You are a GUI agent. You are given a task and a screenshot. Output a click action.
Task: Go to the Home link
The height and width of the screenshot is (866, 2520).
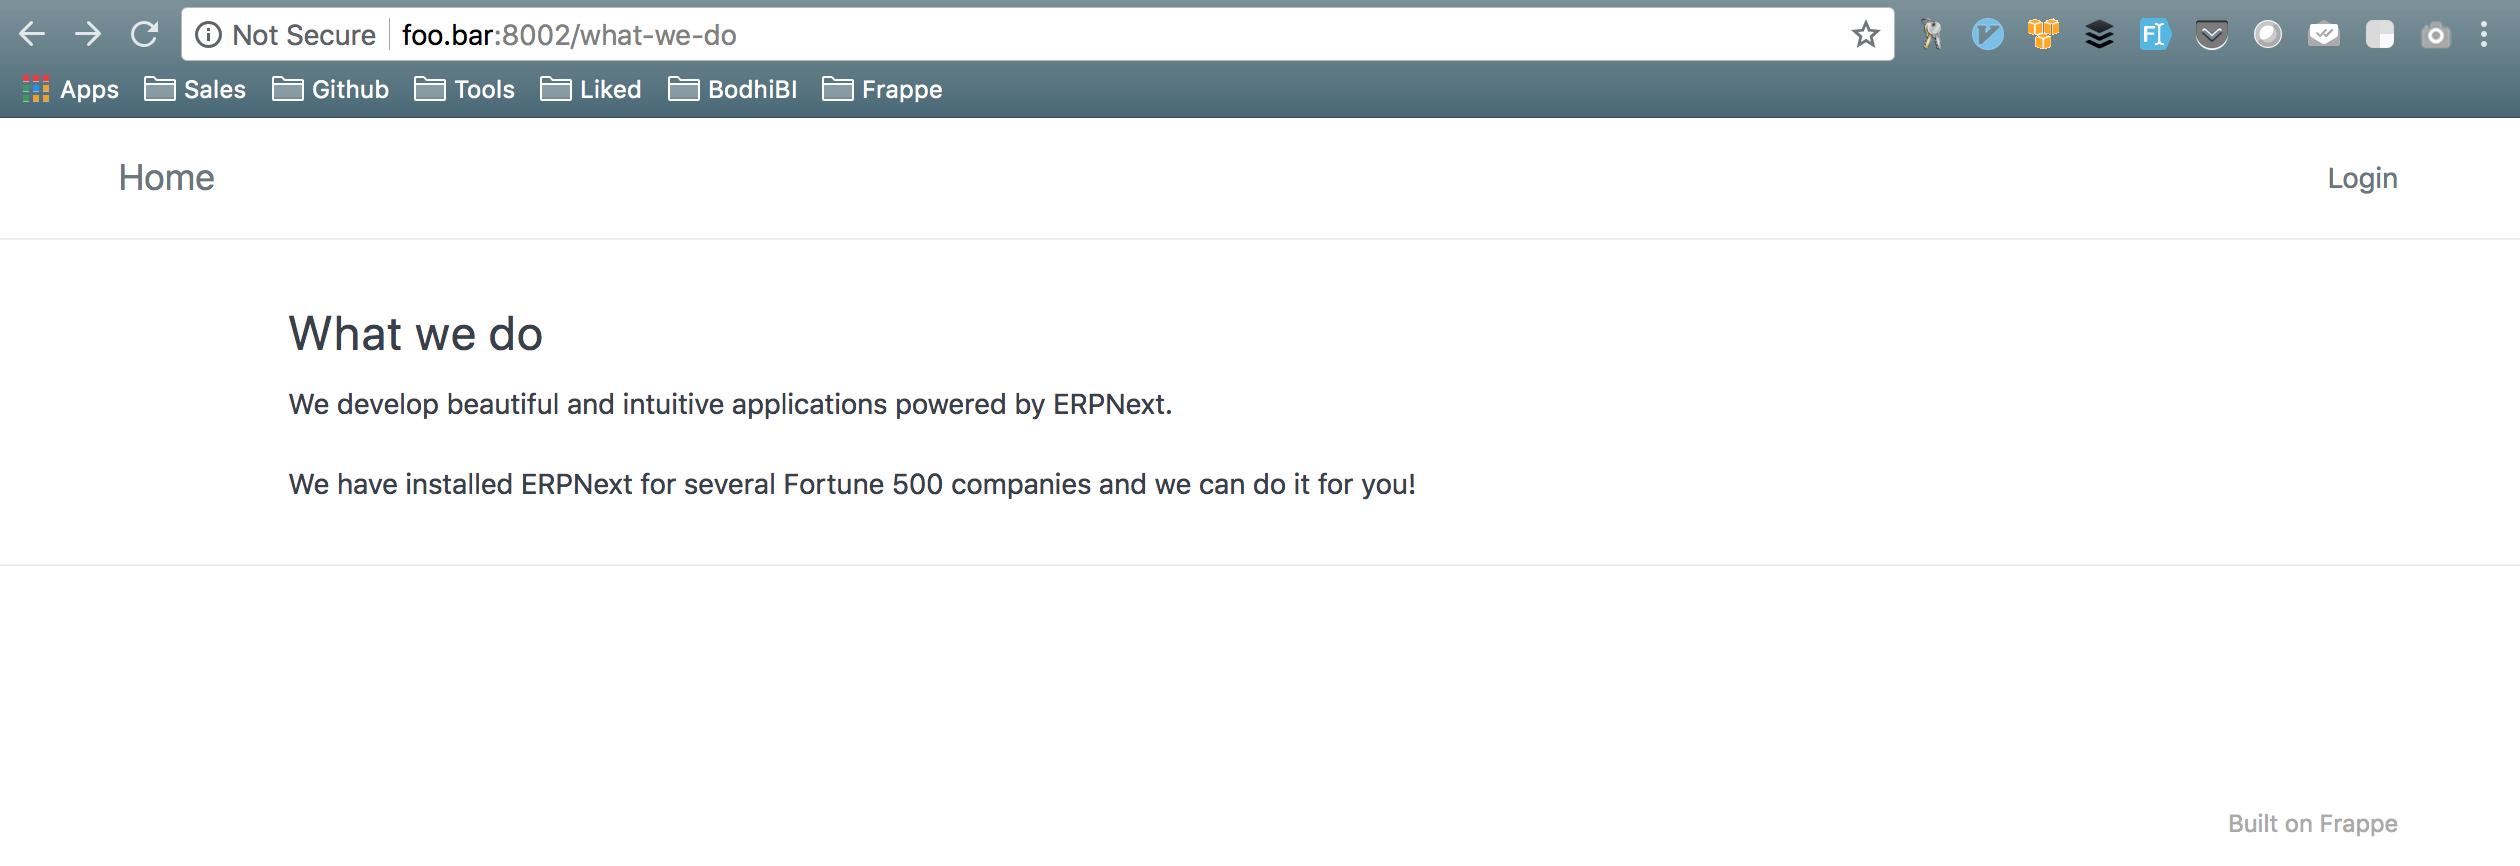167,178
